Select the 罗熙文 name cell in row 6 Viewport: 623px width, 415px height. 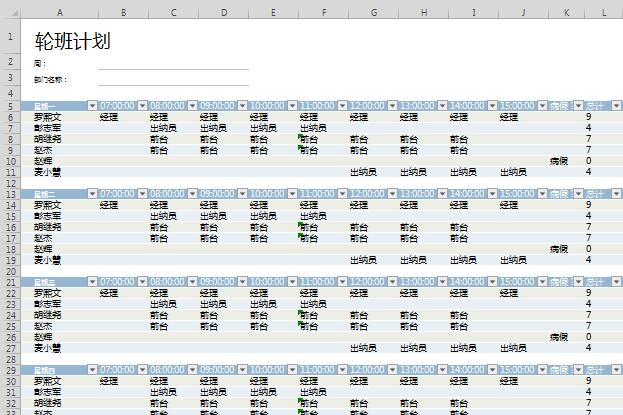tap(48, 117)
